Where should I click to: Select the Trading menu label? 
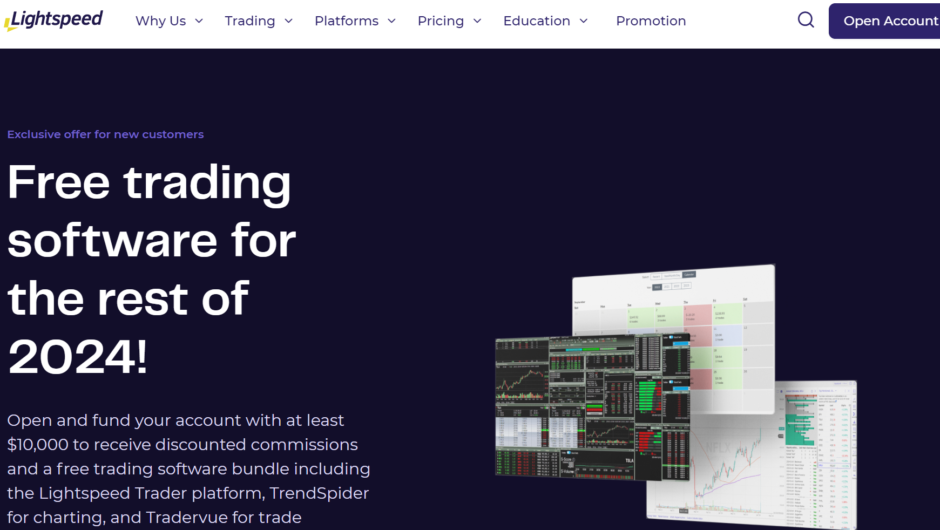click(x=249, y=21)
